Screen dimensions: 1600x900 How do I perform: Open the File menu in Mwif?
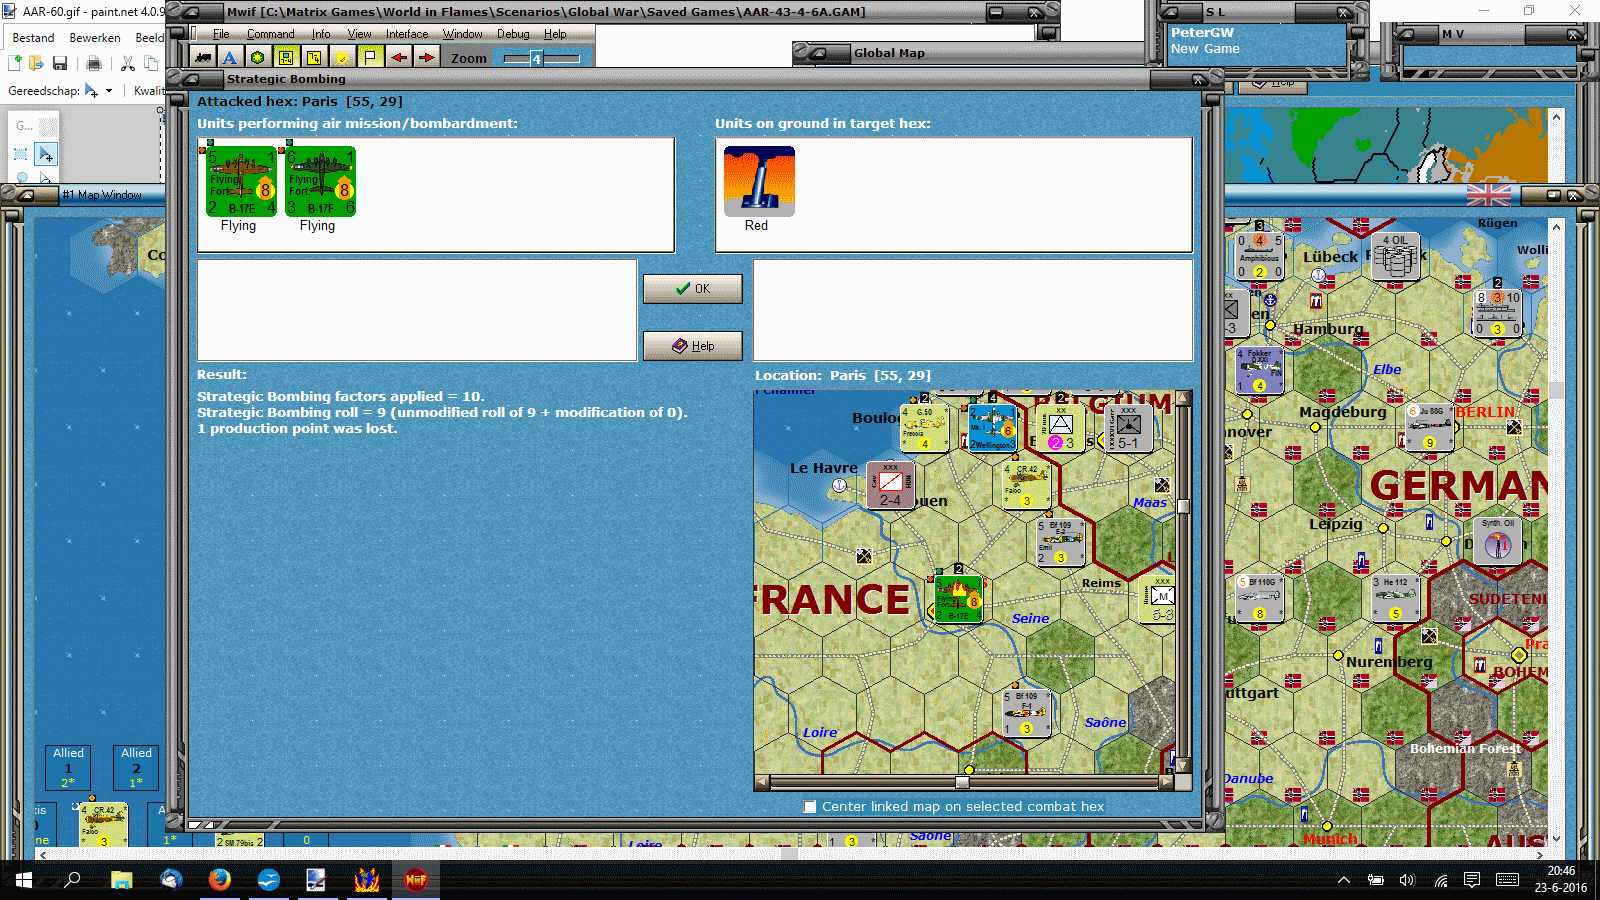point(221,34)
